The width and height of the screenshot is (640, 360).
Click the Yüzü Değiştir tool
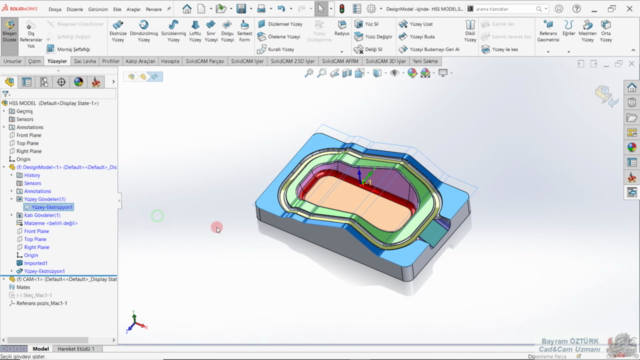373,37
